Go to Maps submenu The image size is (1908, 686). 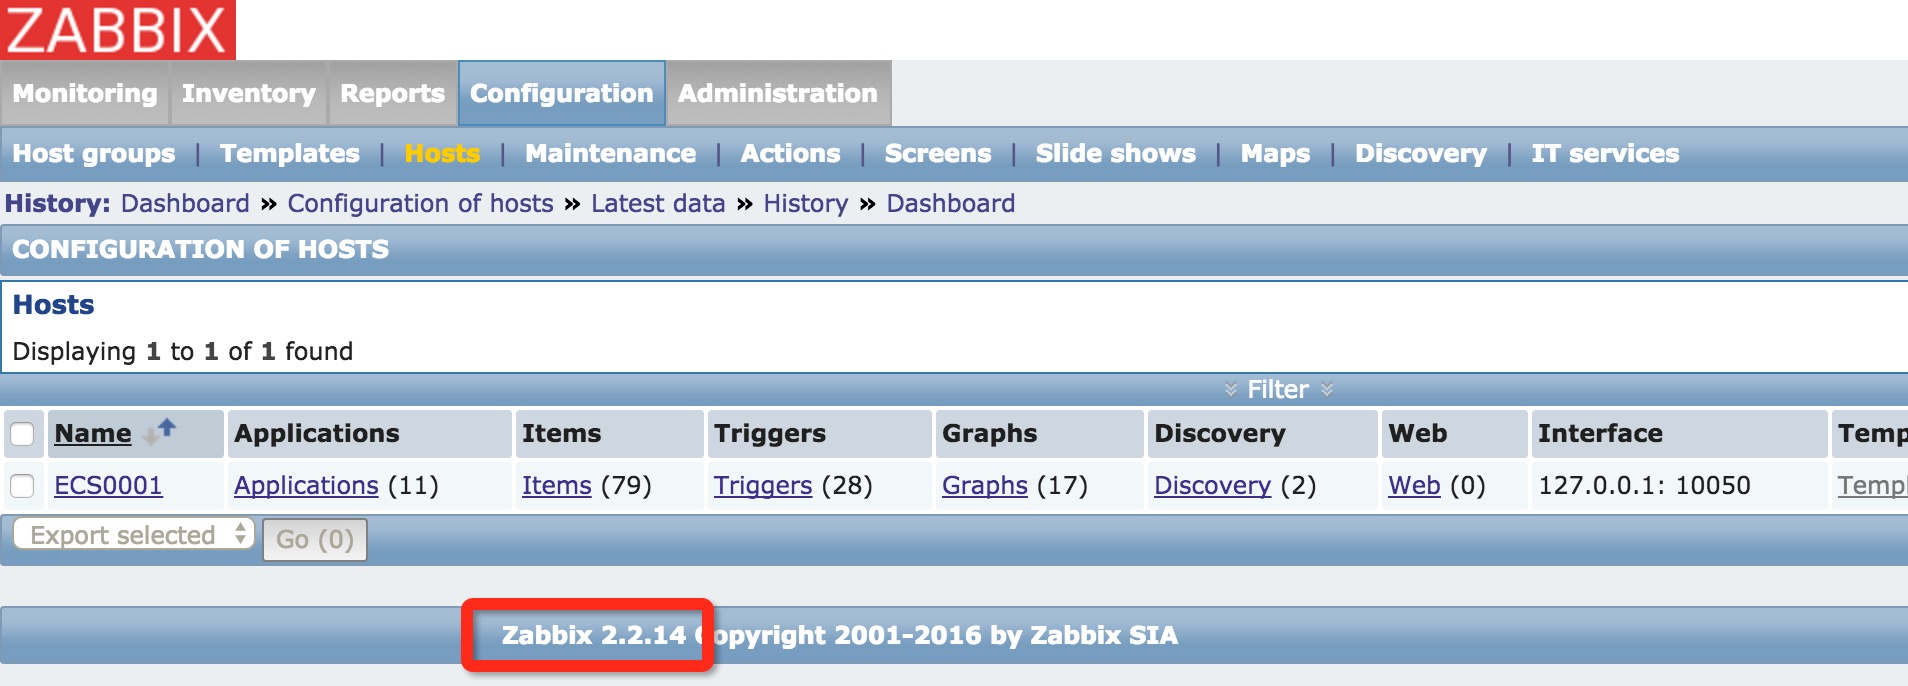click(1275, 153)
